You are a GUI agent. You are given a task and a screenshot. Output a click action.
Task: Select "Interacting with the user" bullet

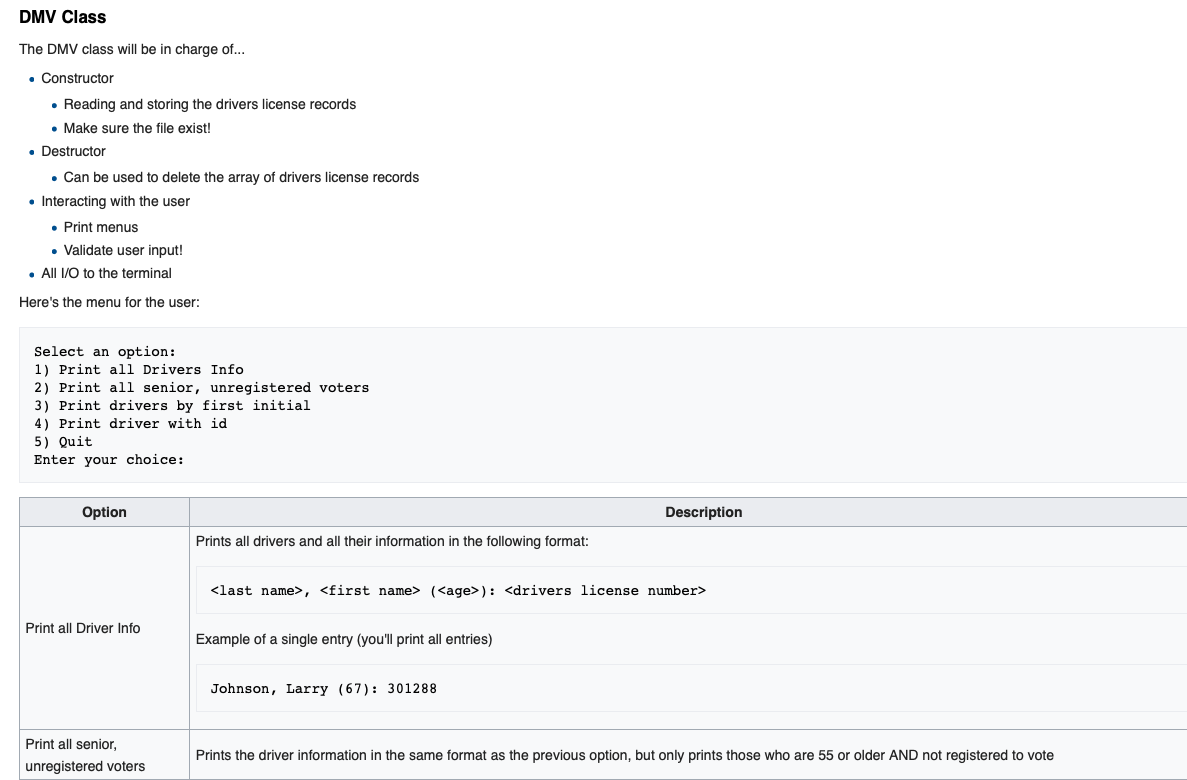116,201
